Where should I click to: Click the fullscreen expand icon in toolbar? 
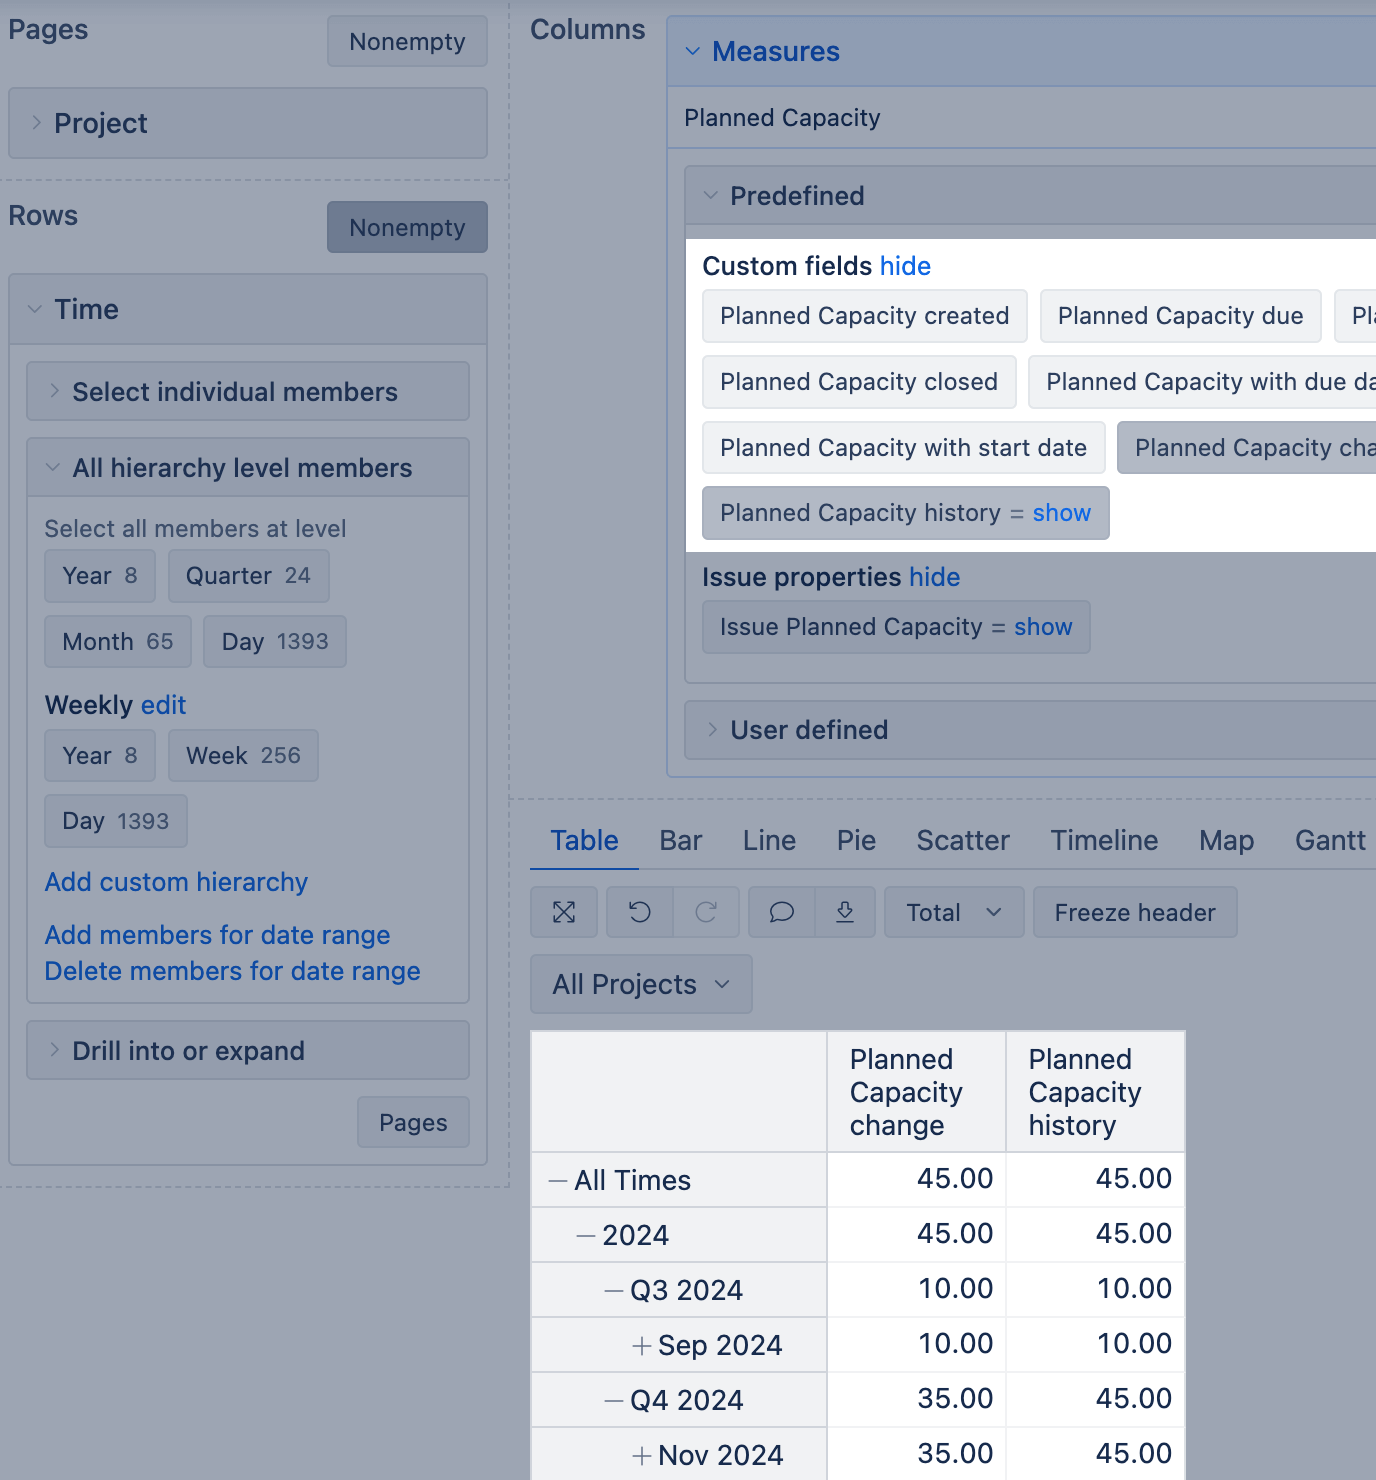point(564,912)
